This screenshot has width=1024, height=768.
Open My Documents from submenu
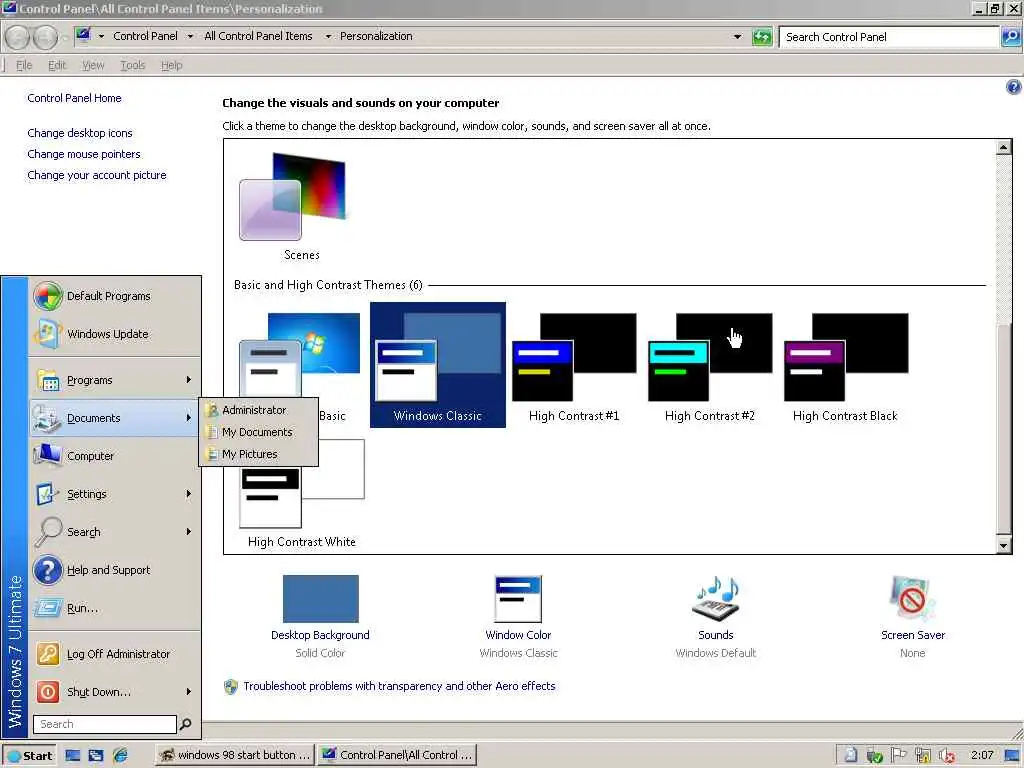click(258, 432)
